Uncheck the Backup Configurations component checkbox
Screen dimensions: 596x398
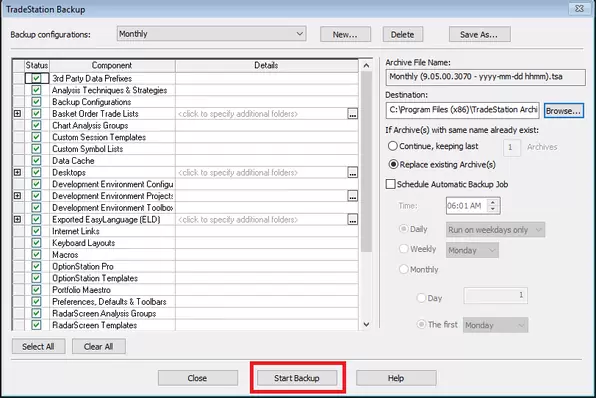click(36, 102)
